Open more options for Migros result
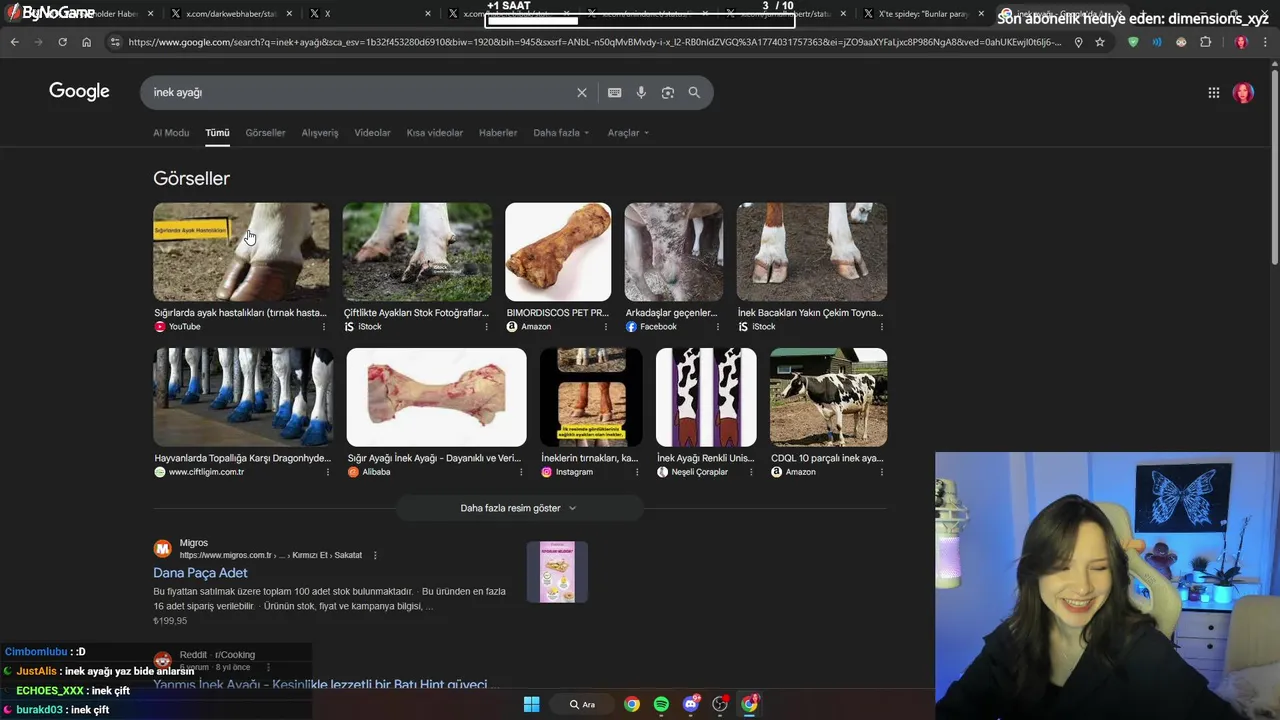The height and width of the screenshot is (720, 1280). tap(375, 555)
